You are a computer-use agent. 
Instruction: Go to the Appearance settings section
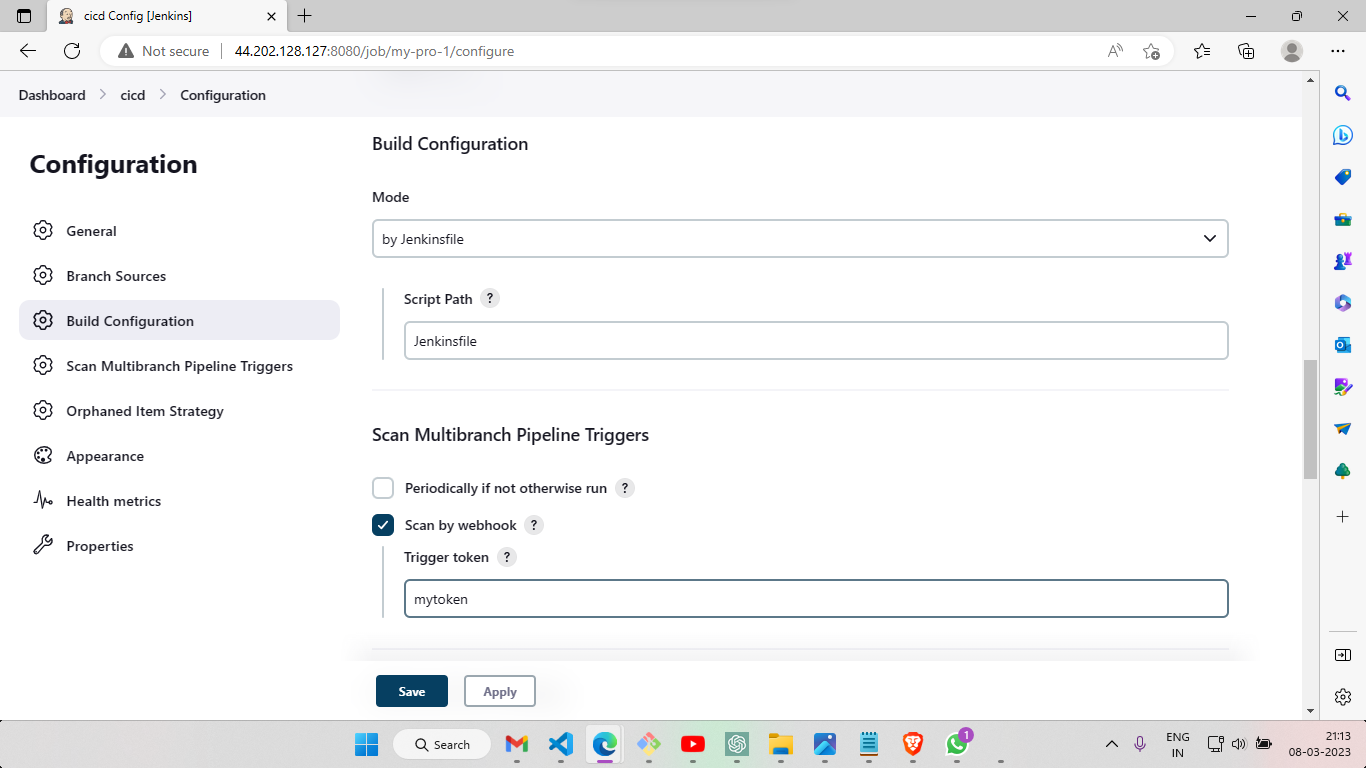[x=105, y=455]
